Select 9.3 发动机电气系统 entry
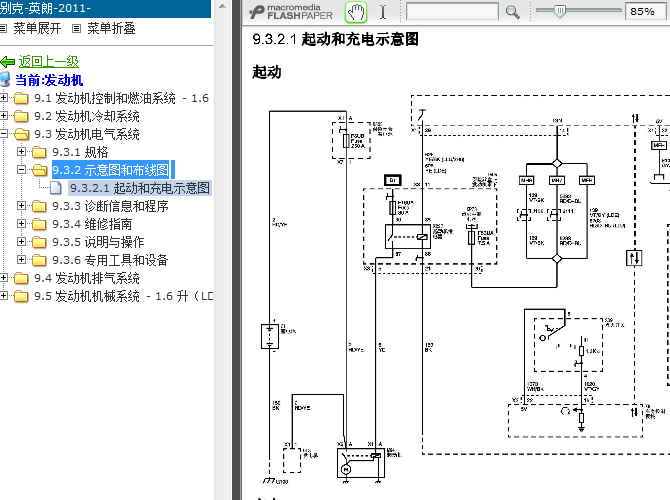This screenshot has width=670, height=500. [x=87, y=134]
